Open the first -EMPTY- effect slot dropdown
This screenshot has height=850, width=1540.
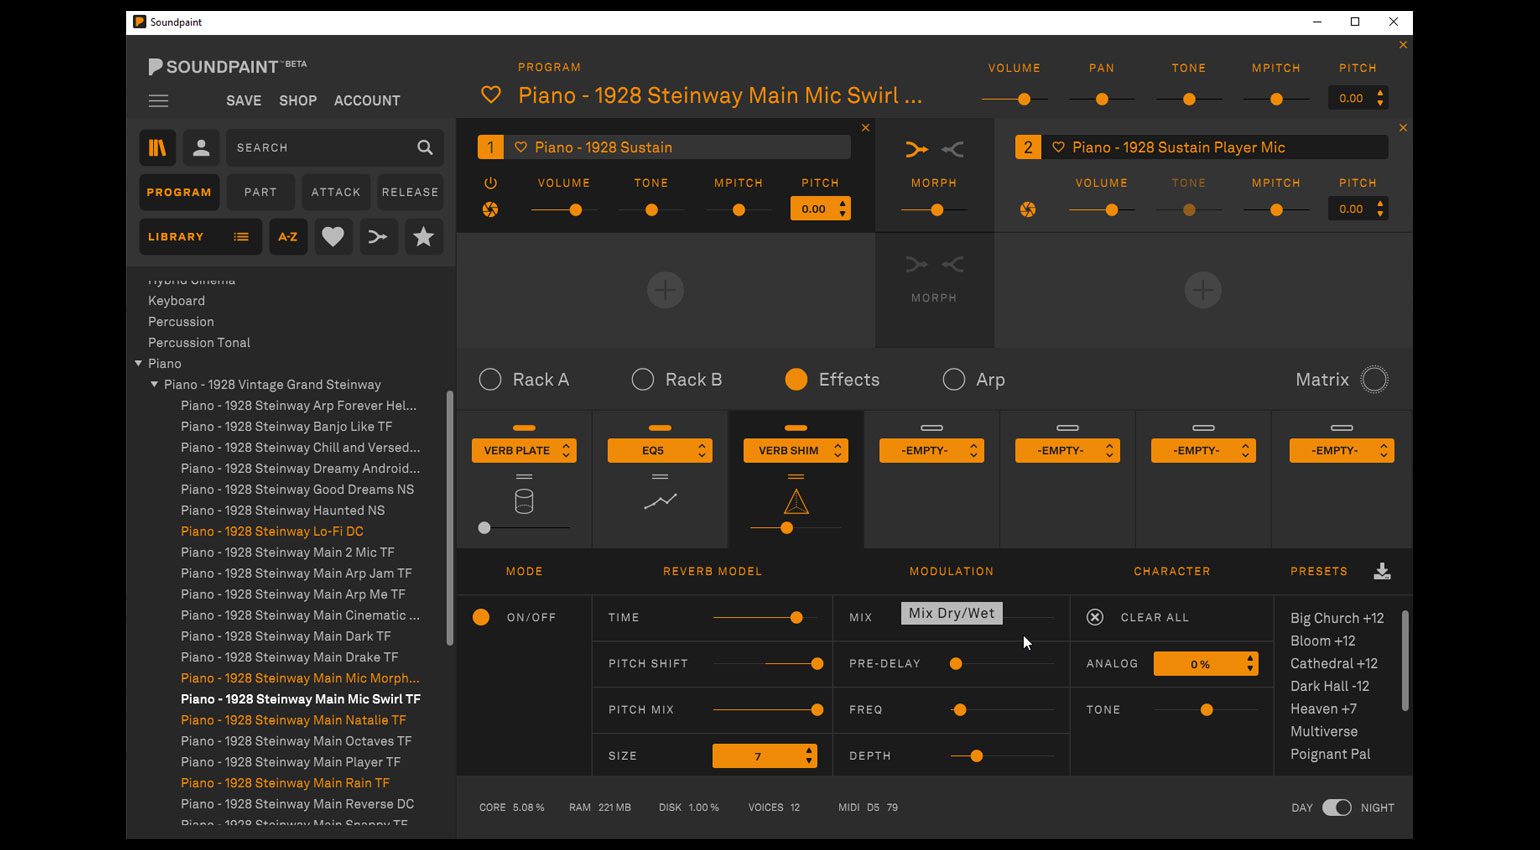(x=931, y=450)
